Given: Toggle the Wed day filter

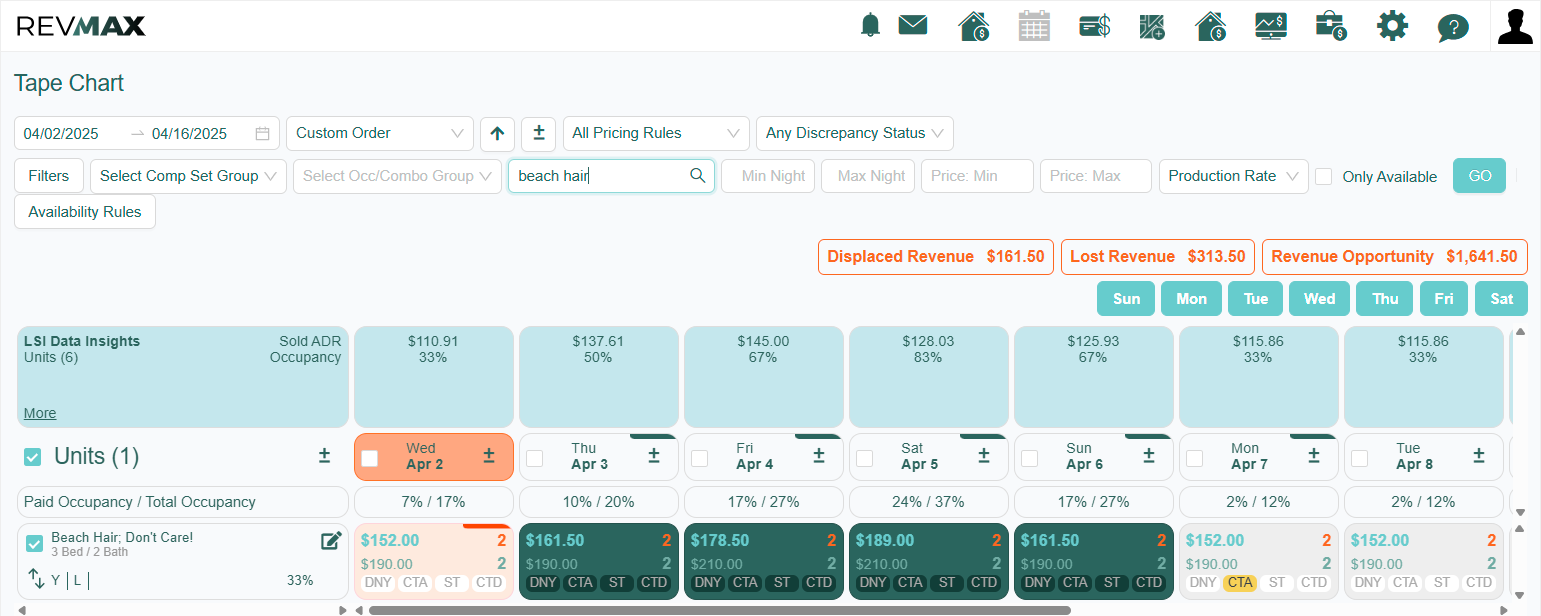Looking at the screenshot, I should tap(1319, 299).
